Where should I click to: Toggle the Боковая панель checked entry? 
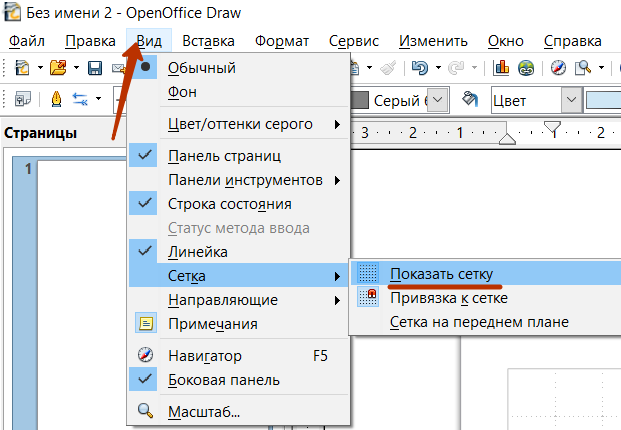tap(239, 380)
